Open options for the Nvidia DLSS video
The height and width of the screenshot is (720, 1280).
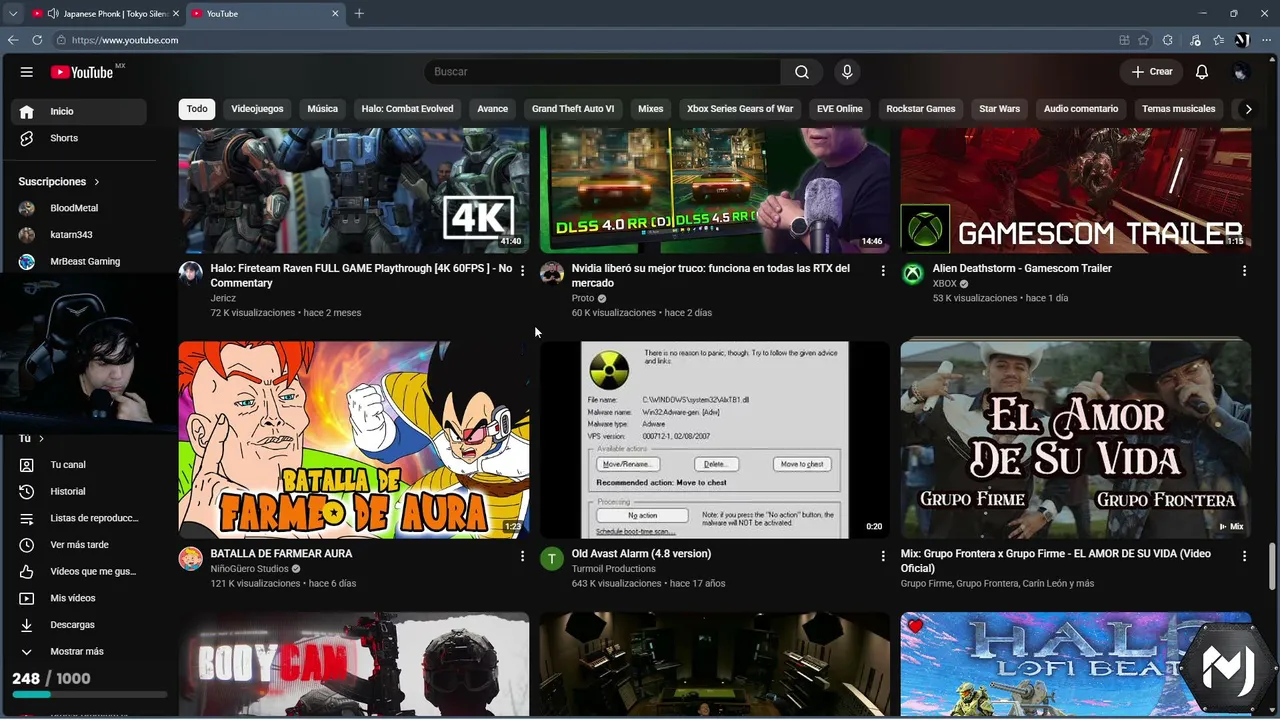(883, 271)
